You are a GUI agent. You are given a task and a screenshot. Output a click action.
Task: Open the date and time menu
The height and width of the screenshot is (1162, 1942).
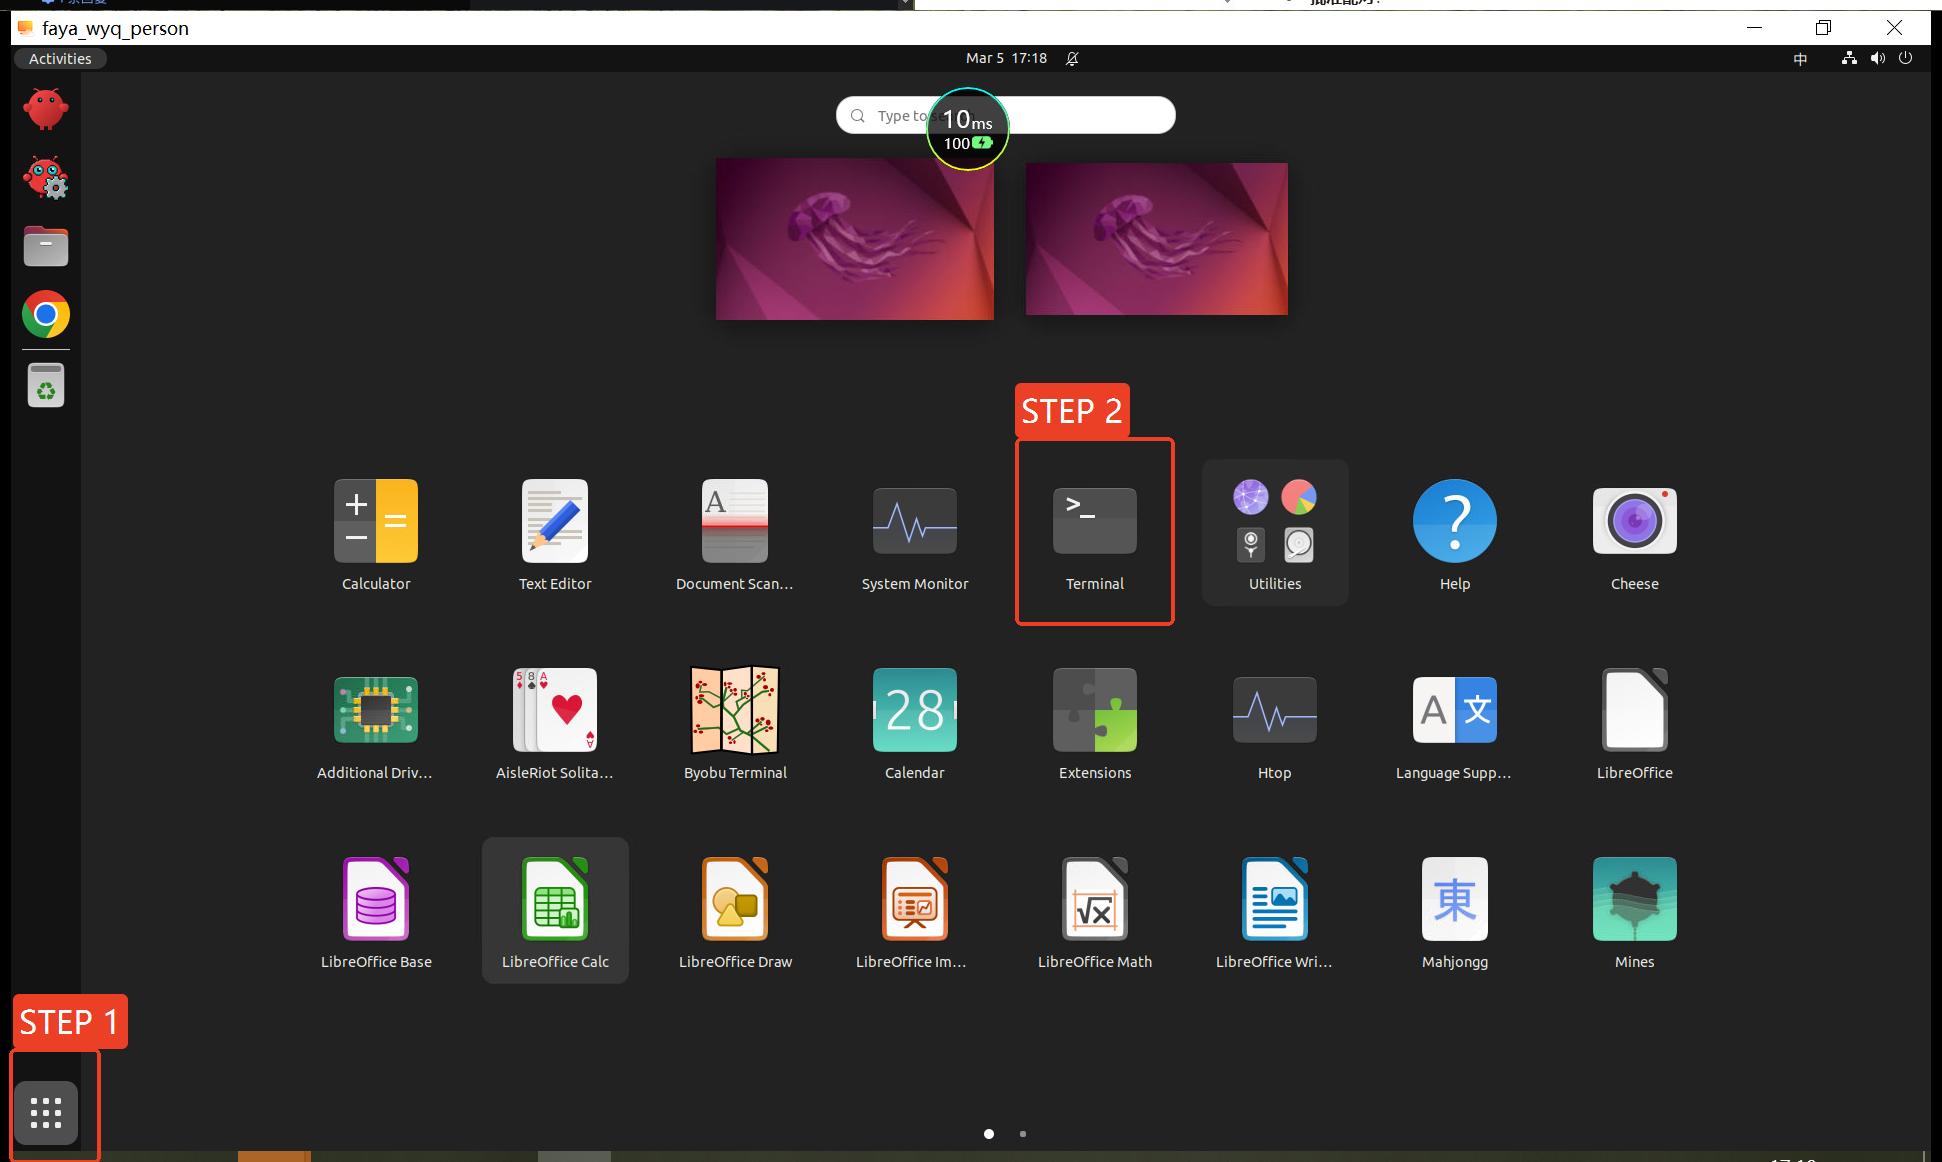click(x=1006, y=58)
